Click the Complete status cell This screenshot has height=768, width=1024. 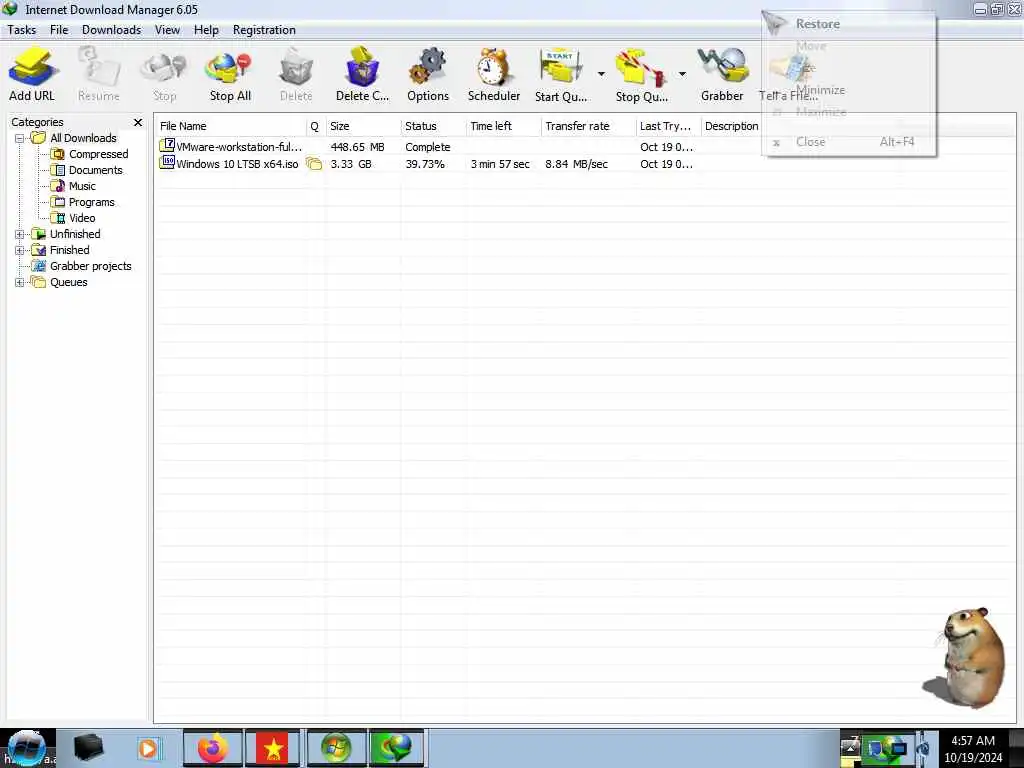428,148
